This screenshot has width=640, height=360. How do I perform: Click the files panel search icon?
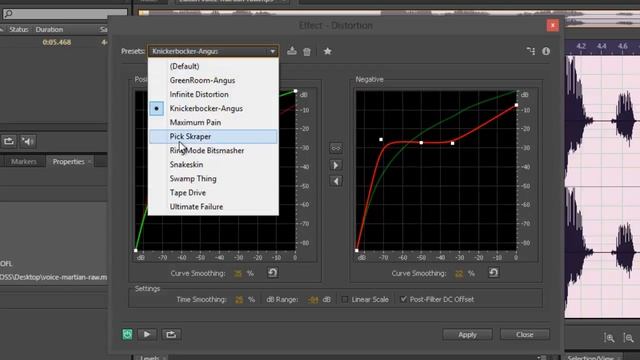tap(8, 13)
